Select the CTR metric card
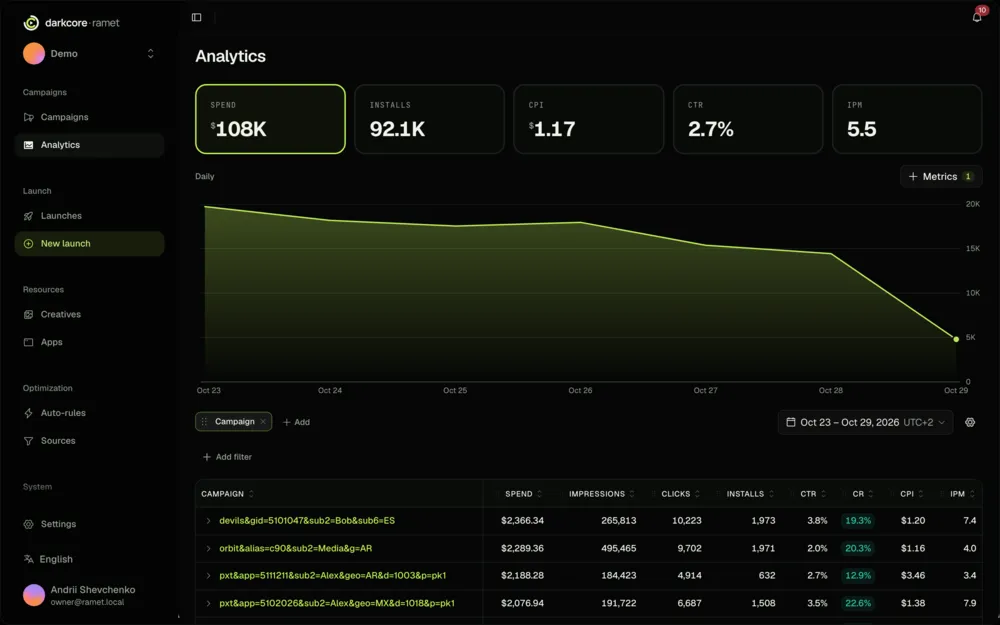This screenshot has height=625, width=1000. tap(748, 119)
